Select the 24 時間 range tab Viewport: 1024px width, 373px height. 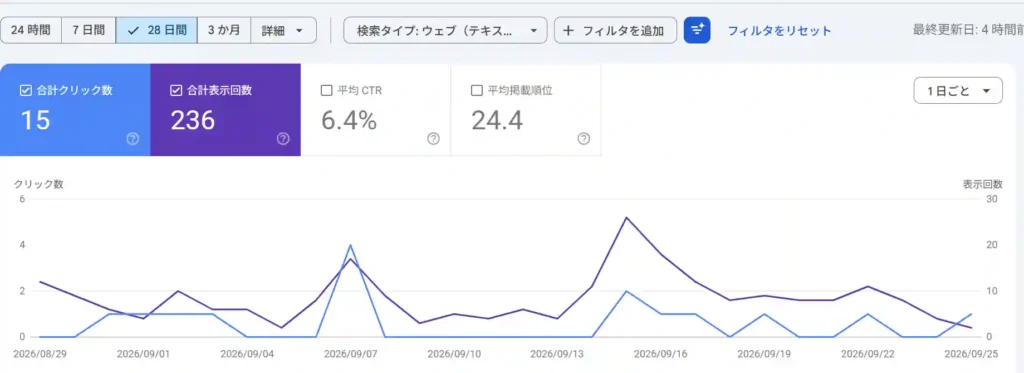coord(31,30)
